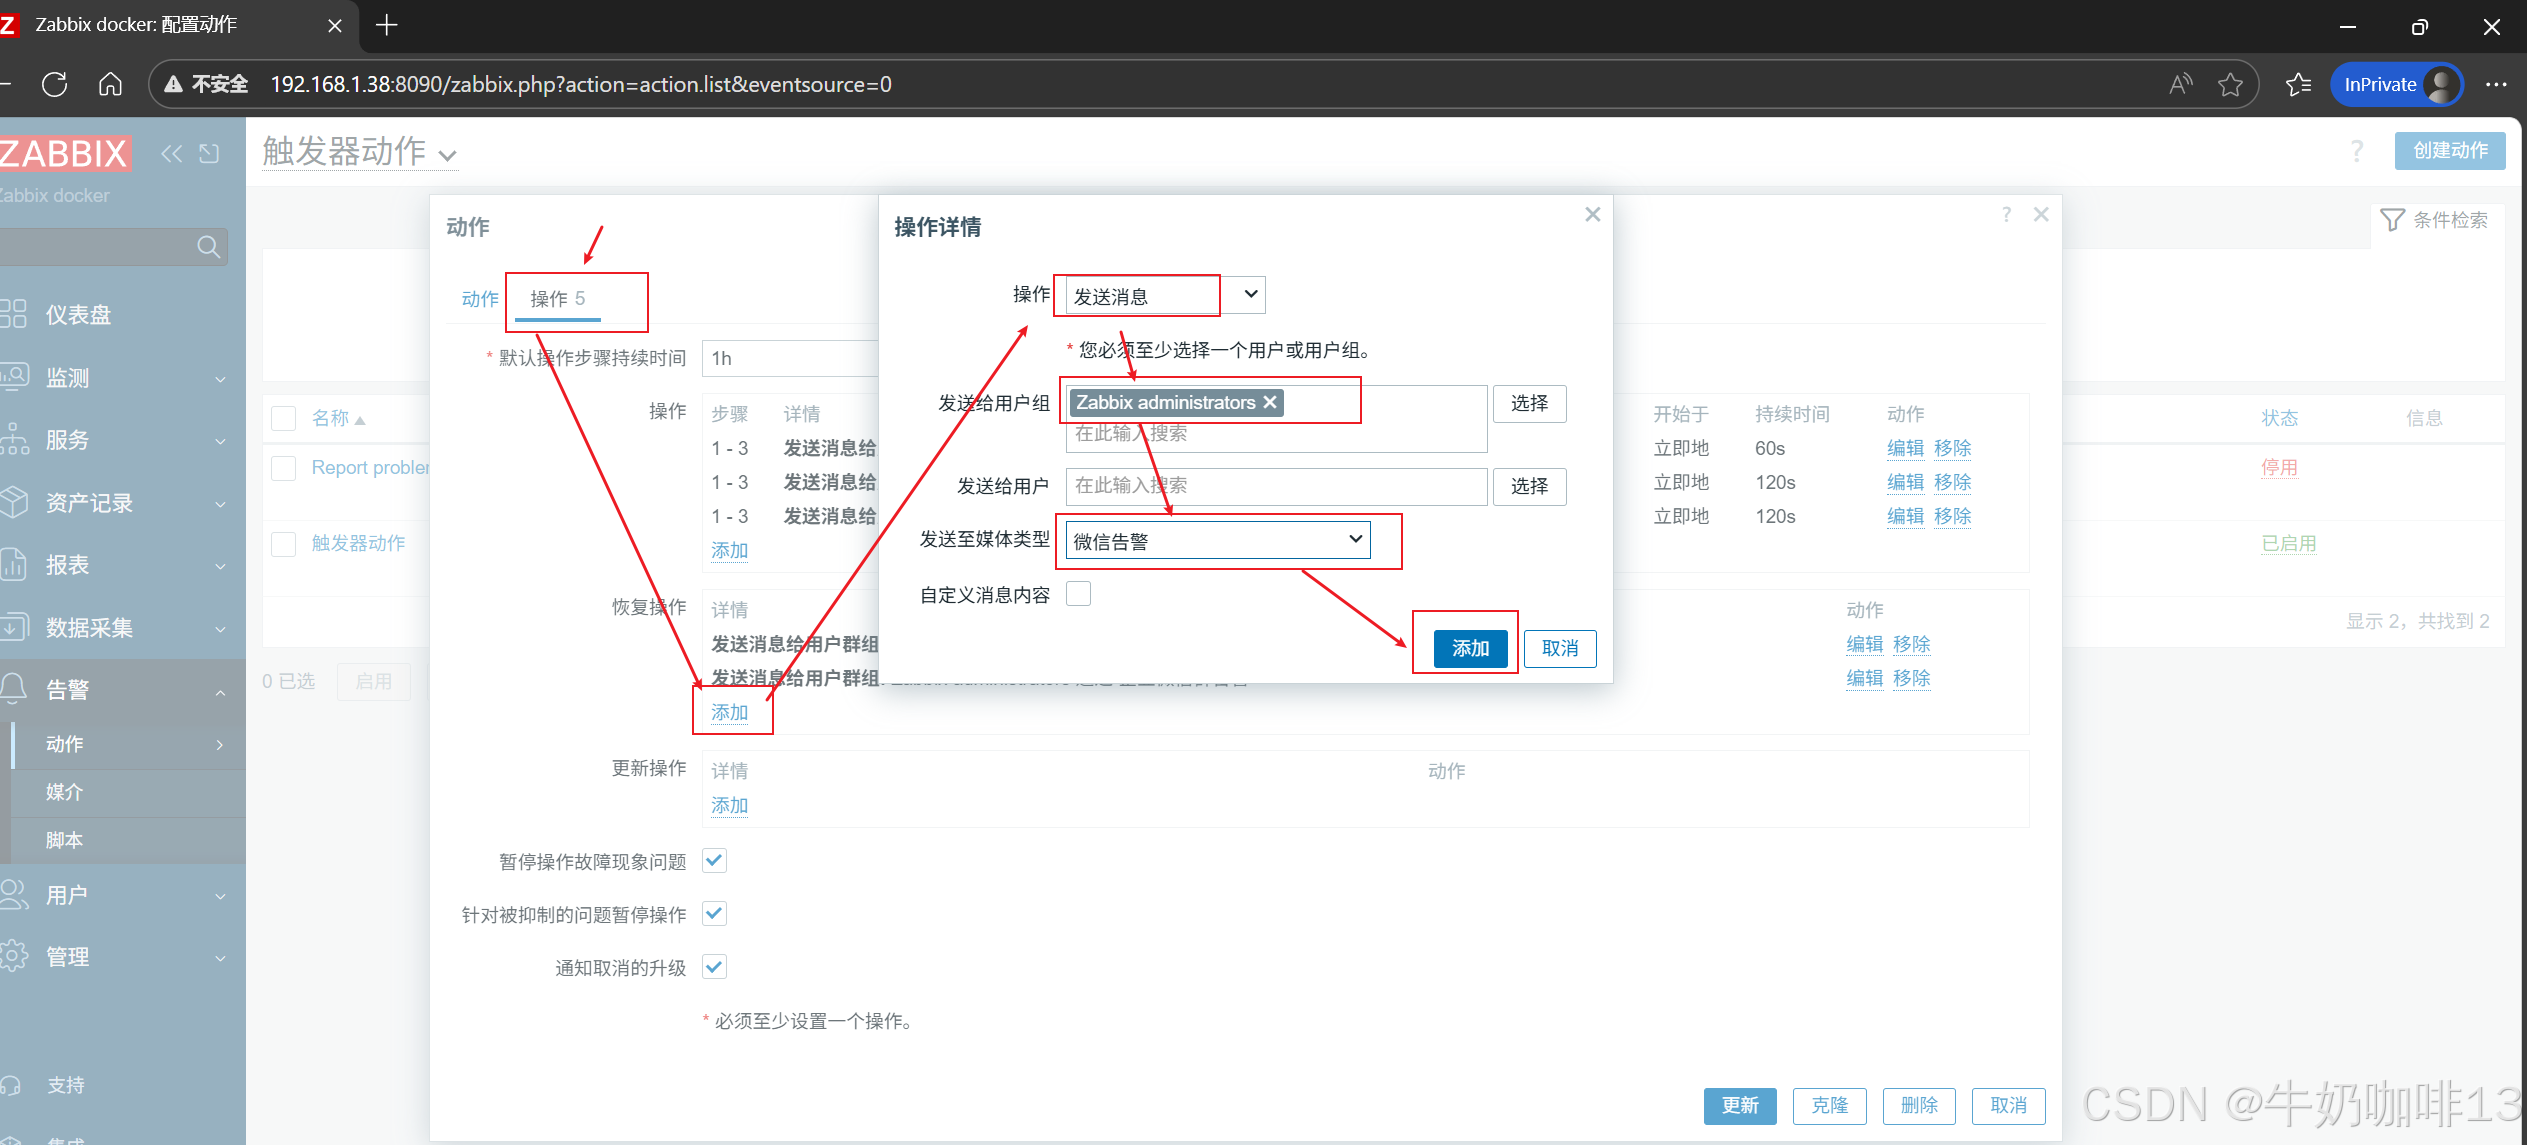Click the sidebar collapse double-chevron icon
The width and height of the screenshot is (2527, 1145).
tap(172, 153)
